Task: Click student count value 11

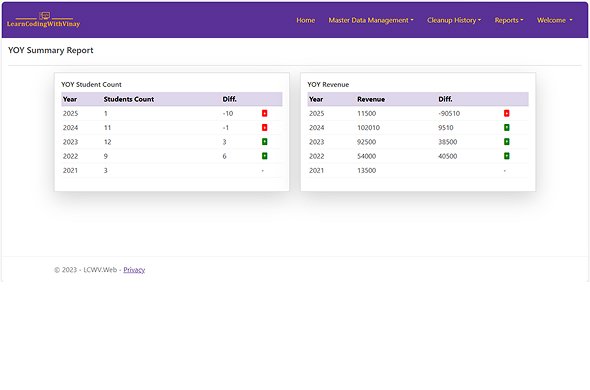Action: (107, 128)
